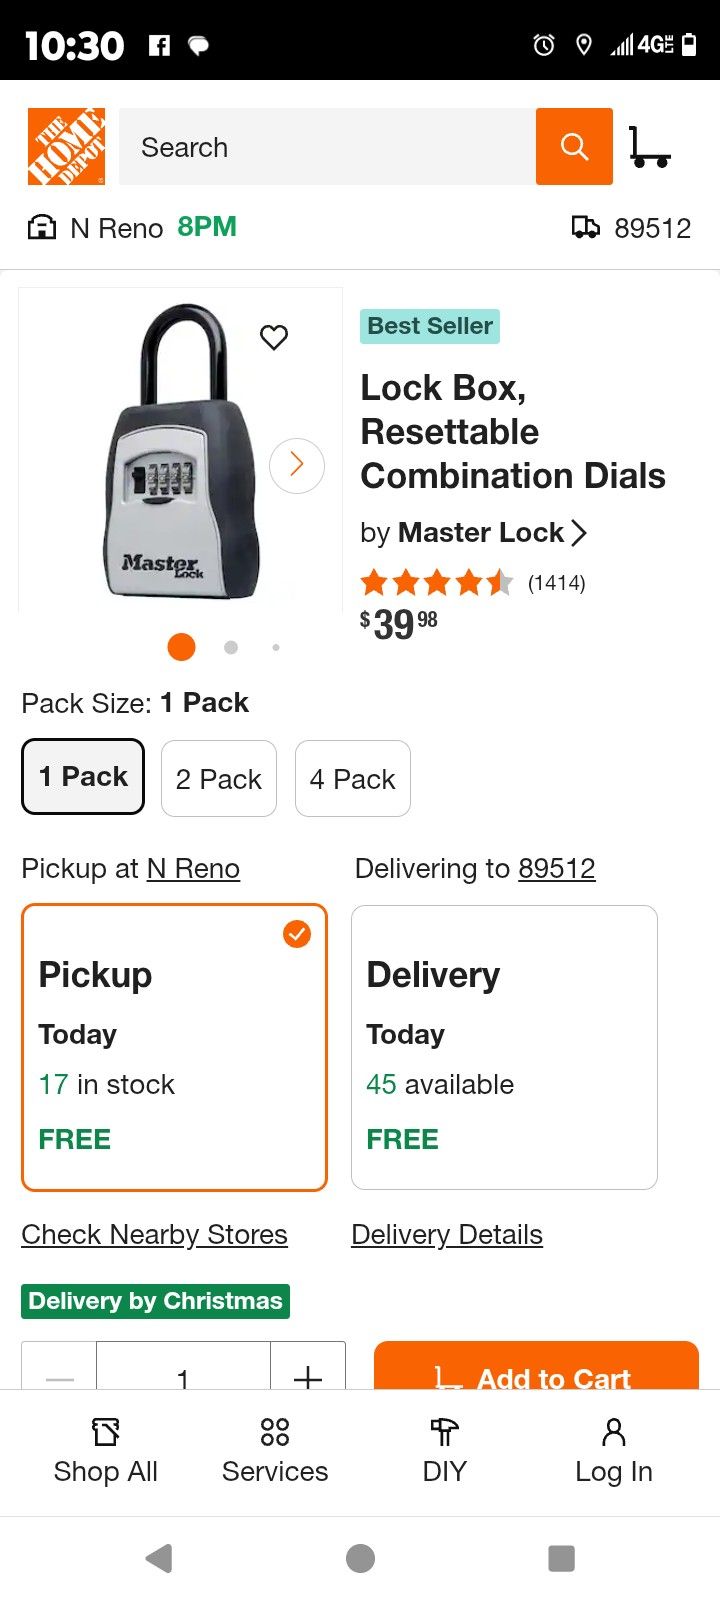Open Check Nearby Stores link
The width and height of the screenshot is (720, 1600).
click(x=154, y=1234)
